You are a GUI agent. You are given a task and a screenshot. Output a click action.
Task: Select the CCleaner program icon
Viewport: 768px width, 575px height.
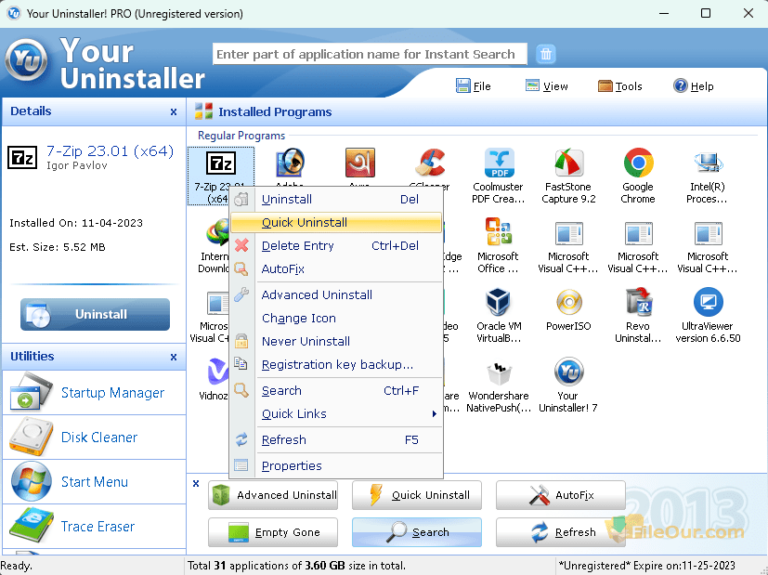click(430, 164)
